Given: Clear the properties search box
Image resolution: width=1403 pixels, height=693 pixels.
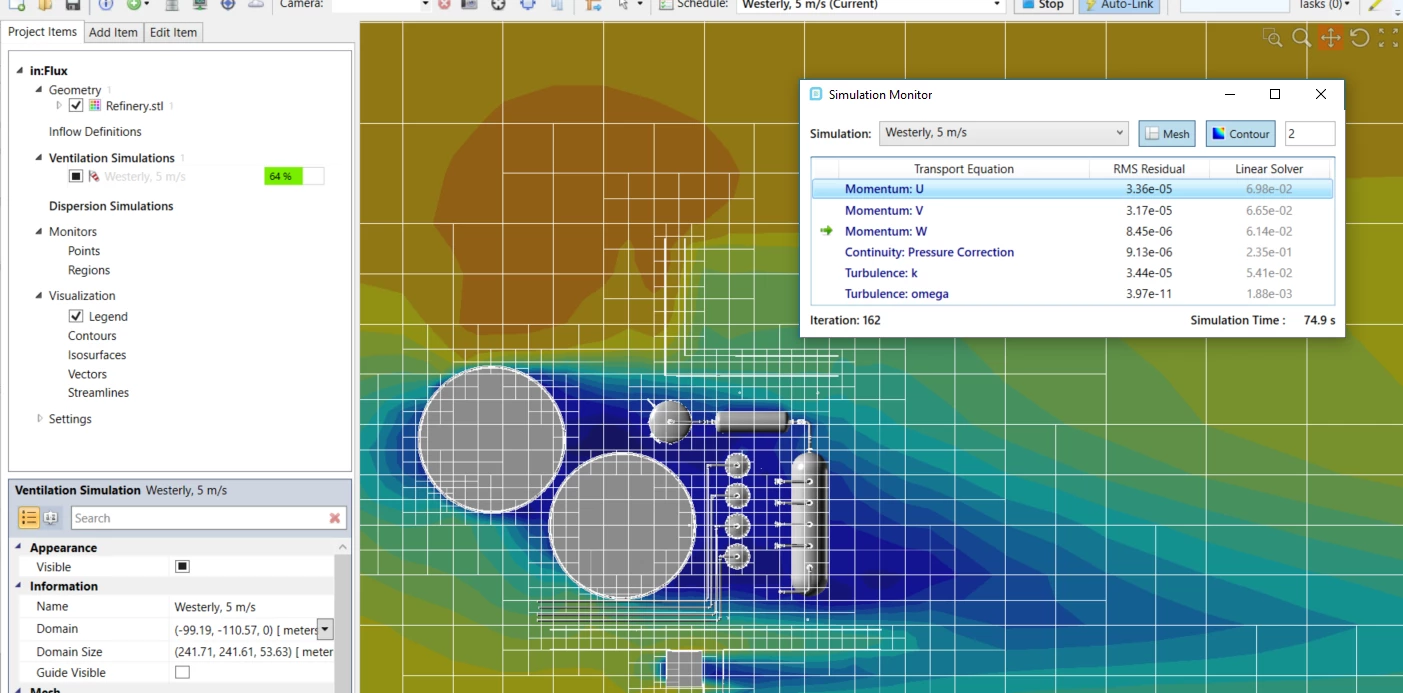Looking at the screenshot, I should point(335,518).
